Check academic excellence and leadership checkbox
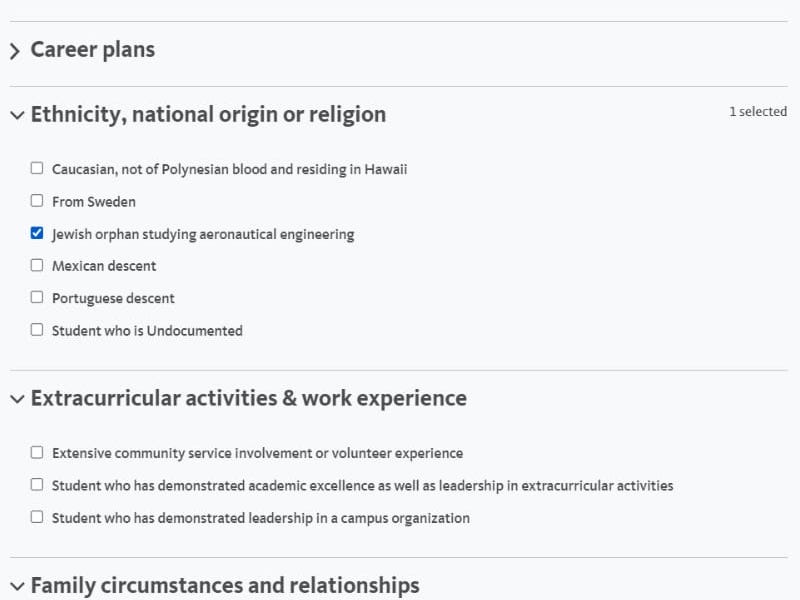 37,484
